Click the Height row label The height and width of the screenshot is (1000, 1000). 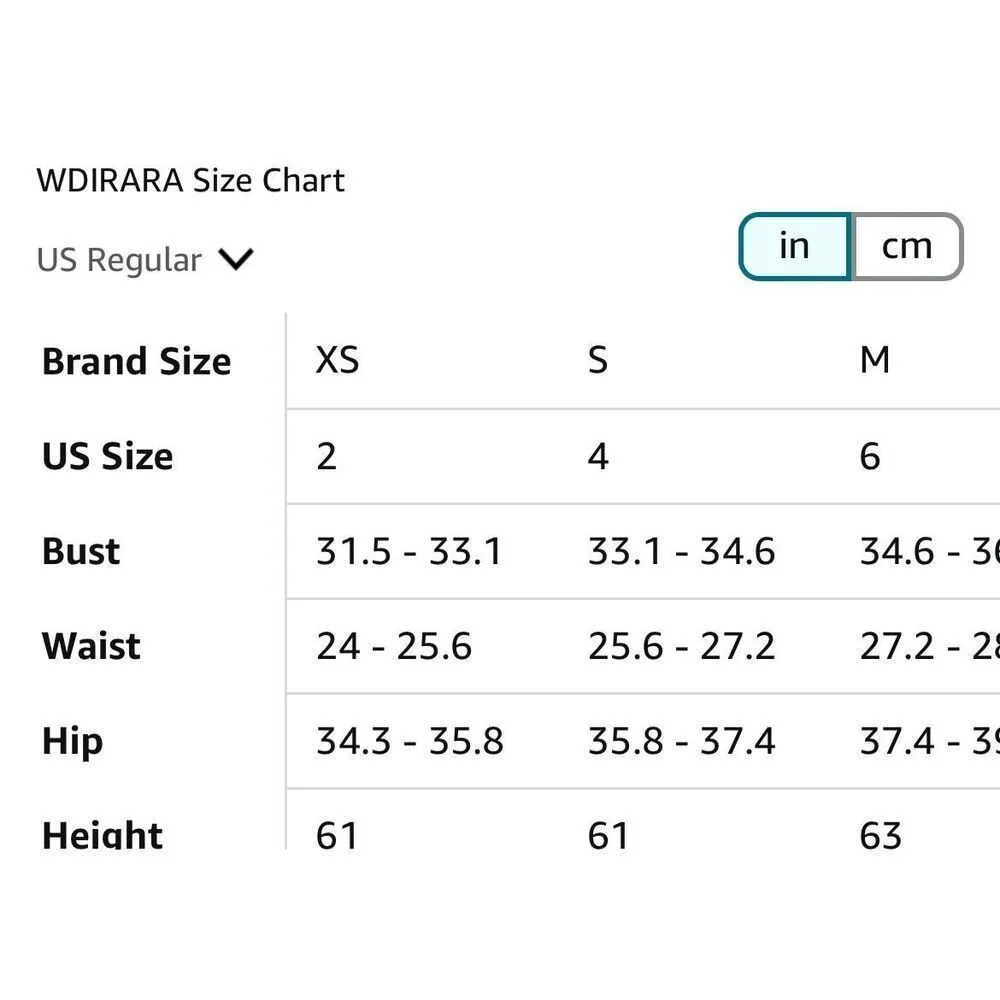[x=102, y=835]
